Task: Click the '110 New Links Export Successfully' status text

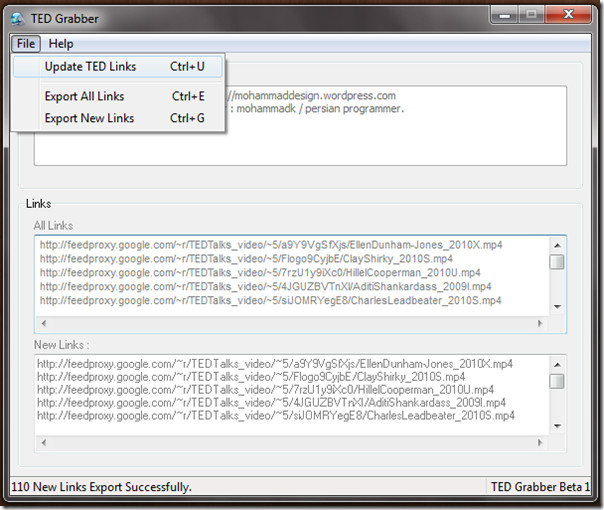Action: tap(101, 487)
